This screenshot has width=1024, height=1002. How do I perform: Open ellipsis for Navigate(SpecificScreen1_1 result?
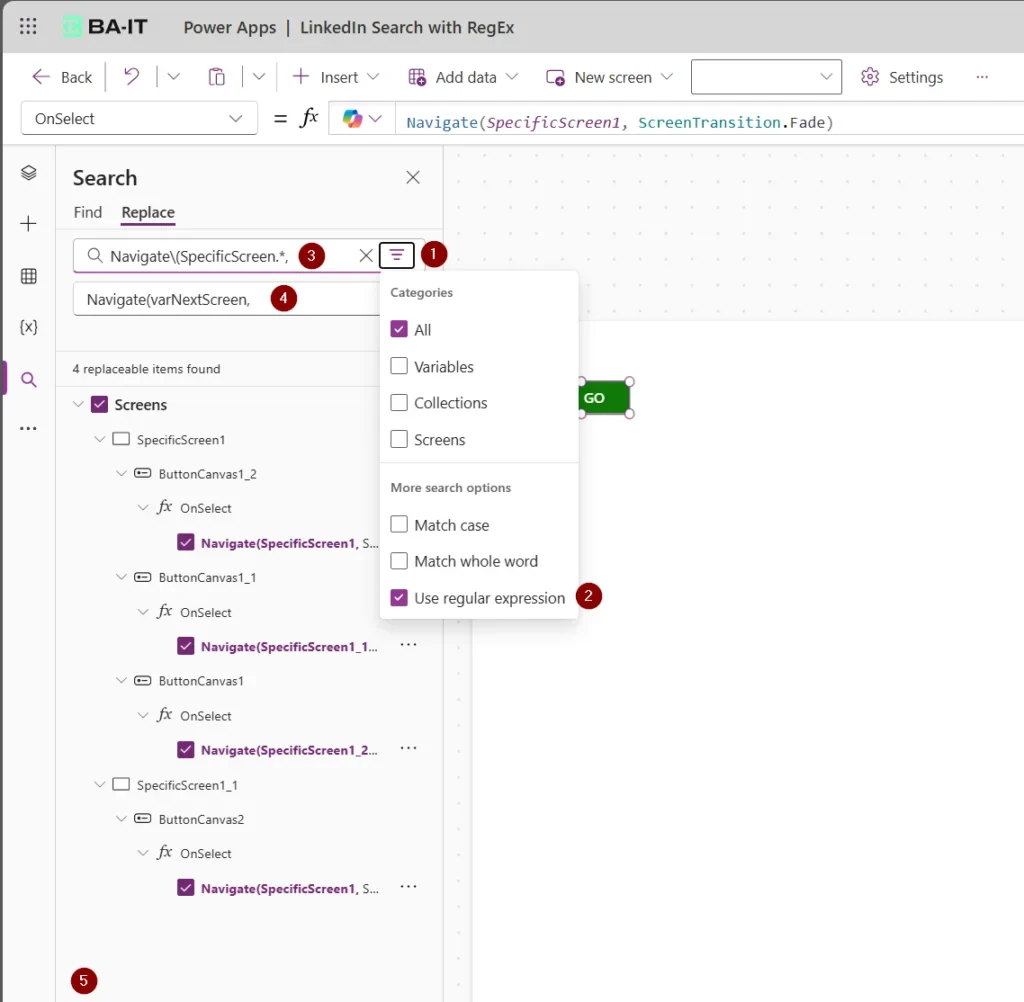pos(408,645)
